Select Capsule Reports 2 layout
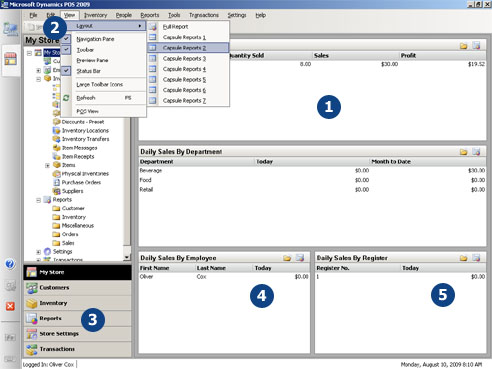This screenshot has height=369, width=492. pyautogui.click(x=188, y=48)
